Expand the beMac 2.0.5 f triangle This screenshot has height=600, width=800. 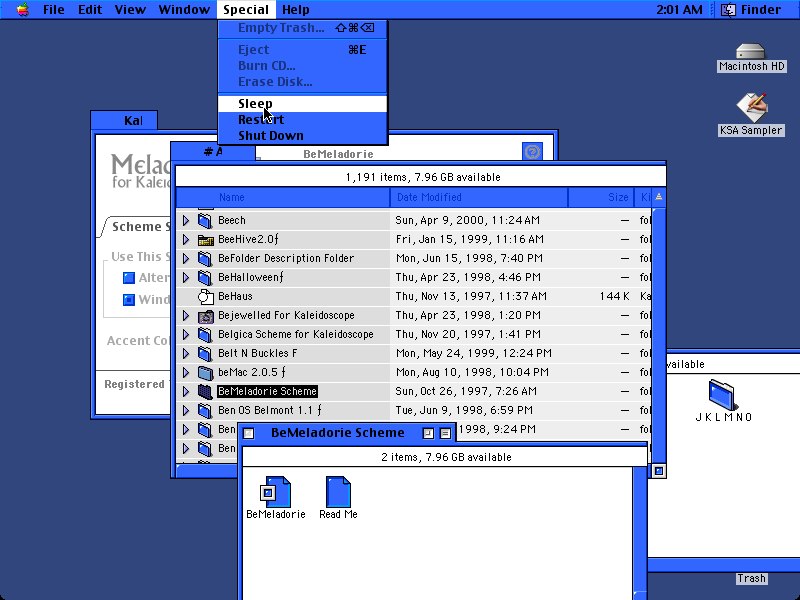(x=186, y=372)
